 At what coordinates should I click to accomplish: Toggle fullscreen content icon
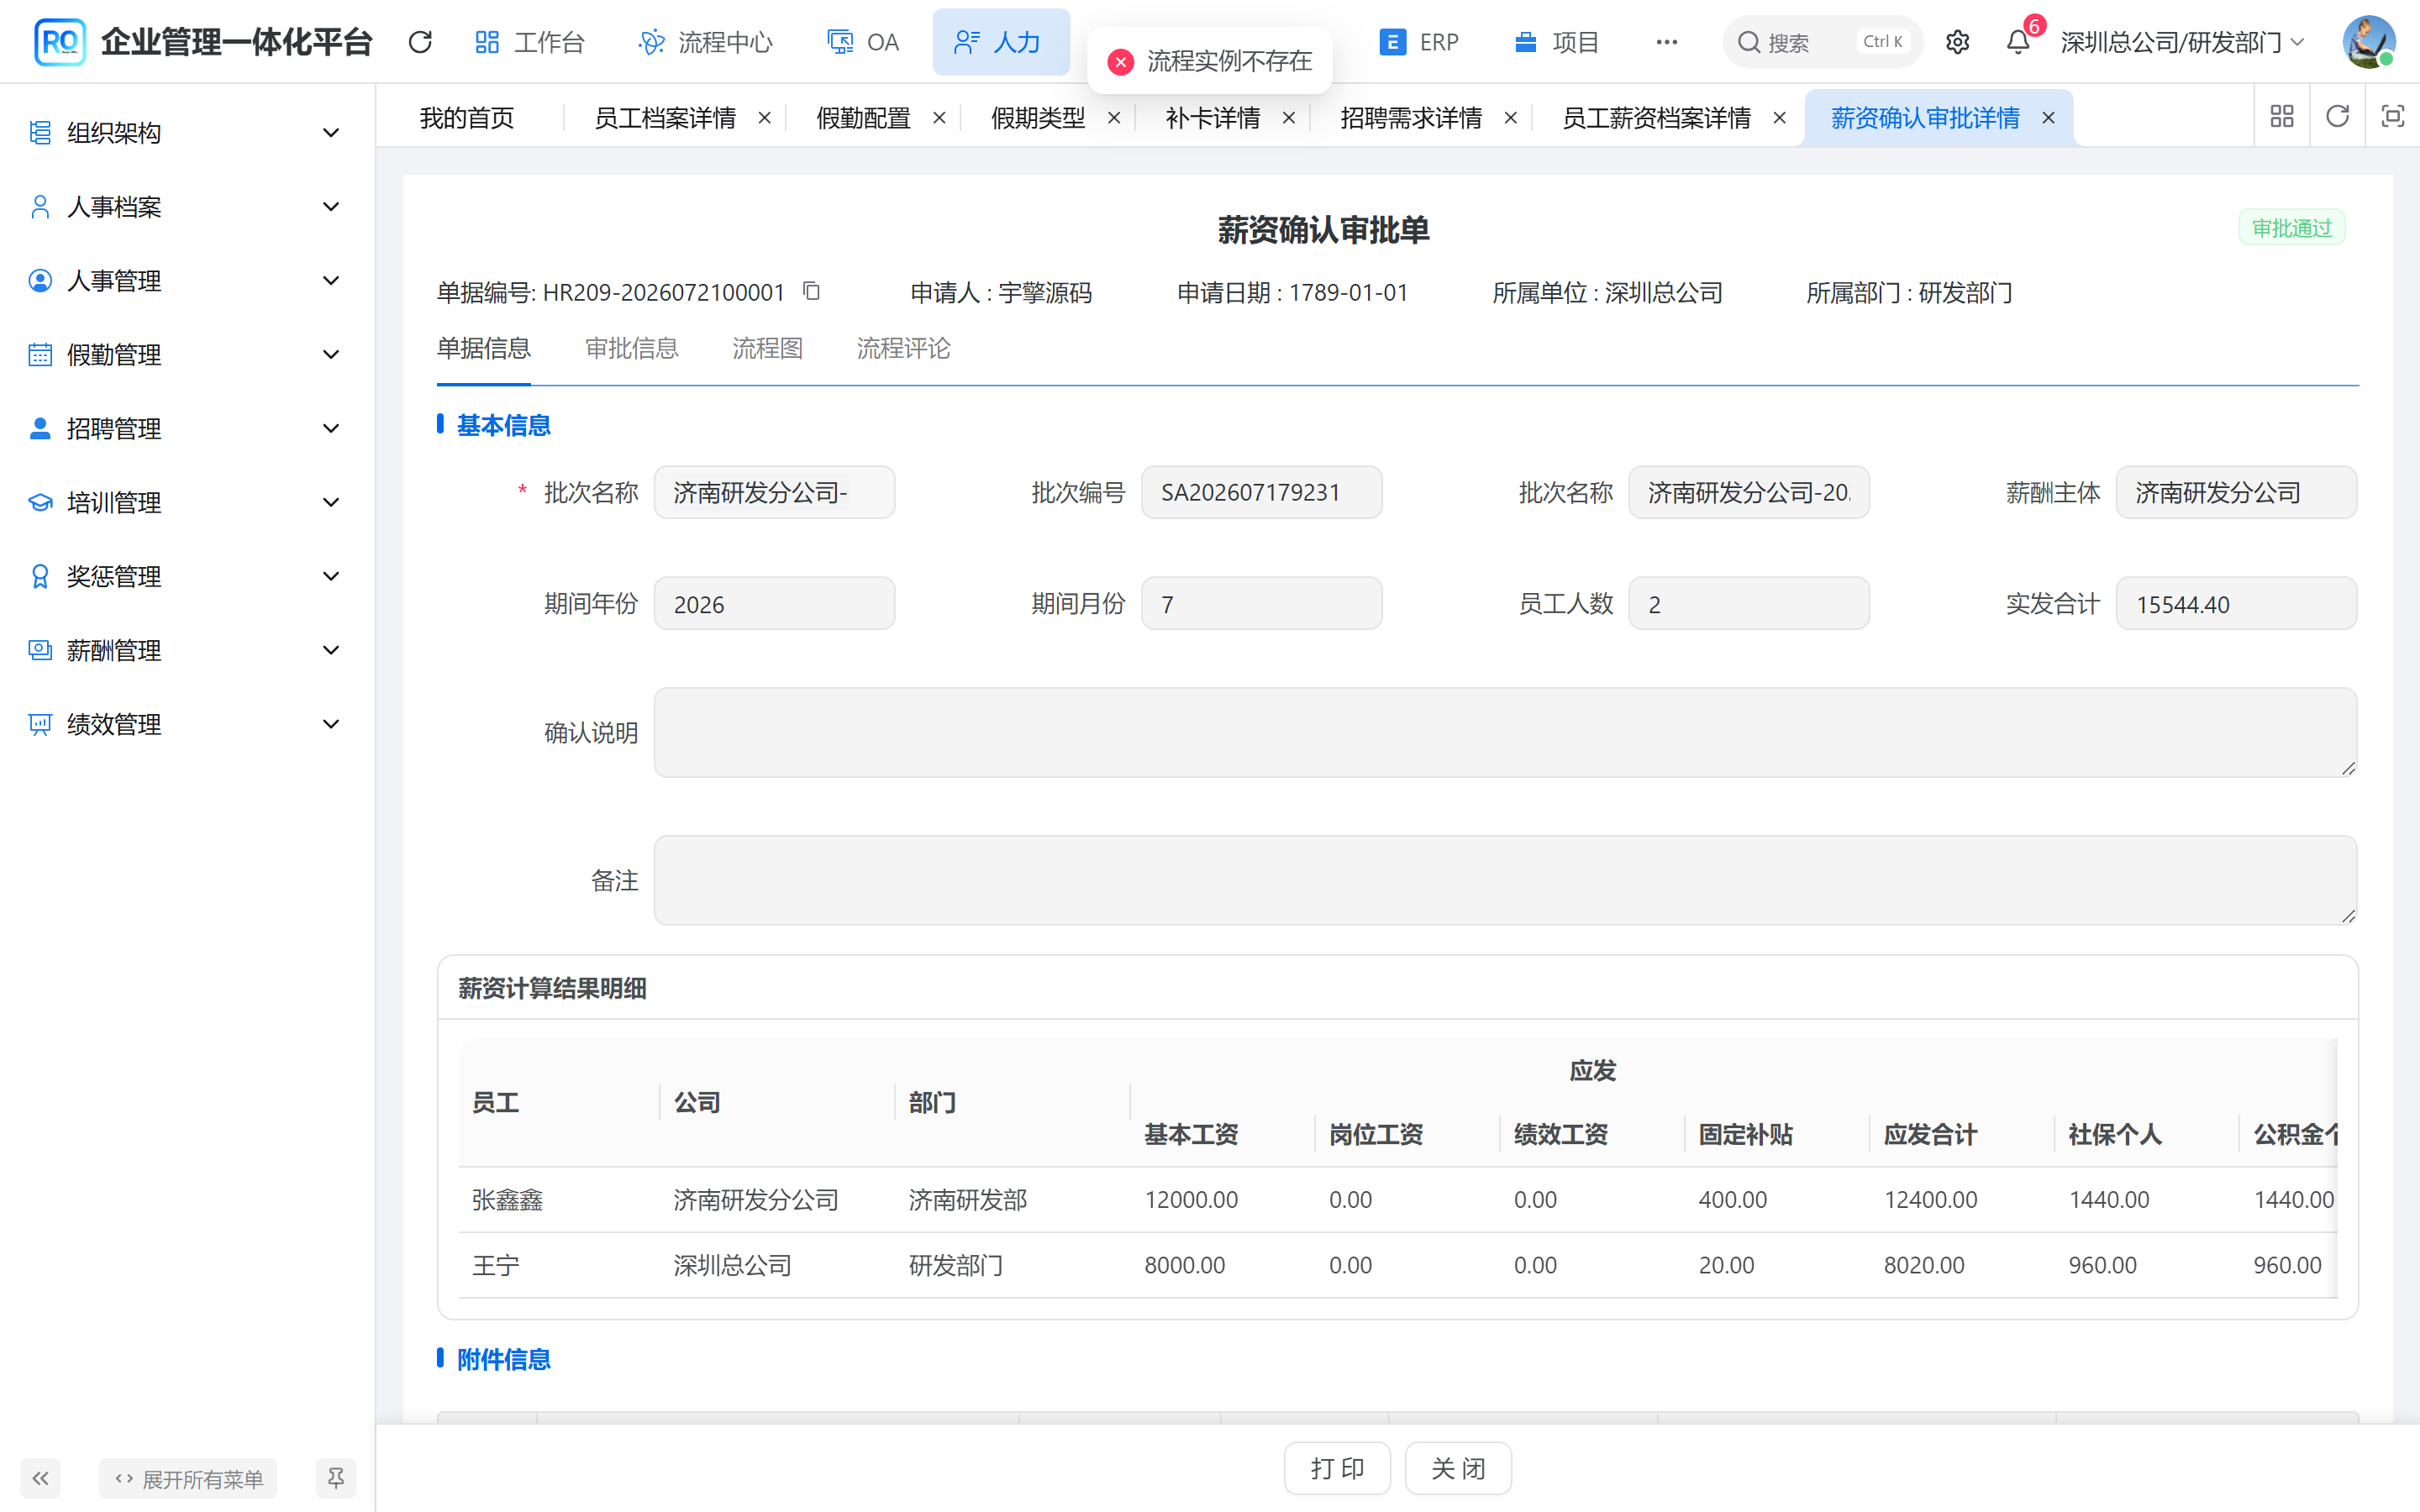(x=2392, y=117)
